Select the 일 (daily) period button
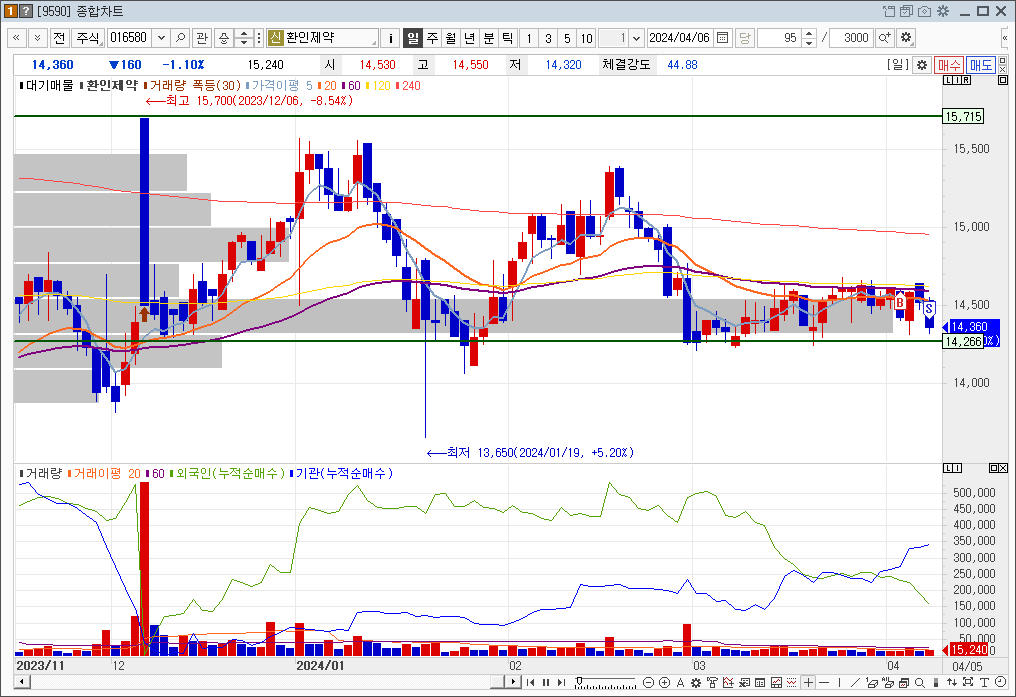 pos(413,38)
